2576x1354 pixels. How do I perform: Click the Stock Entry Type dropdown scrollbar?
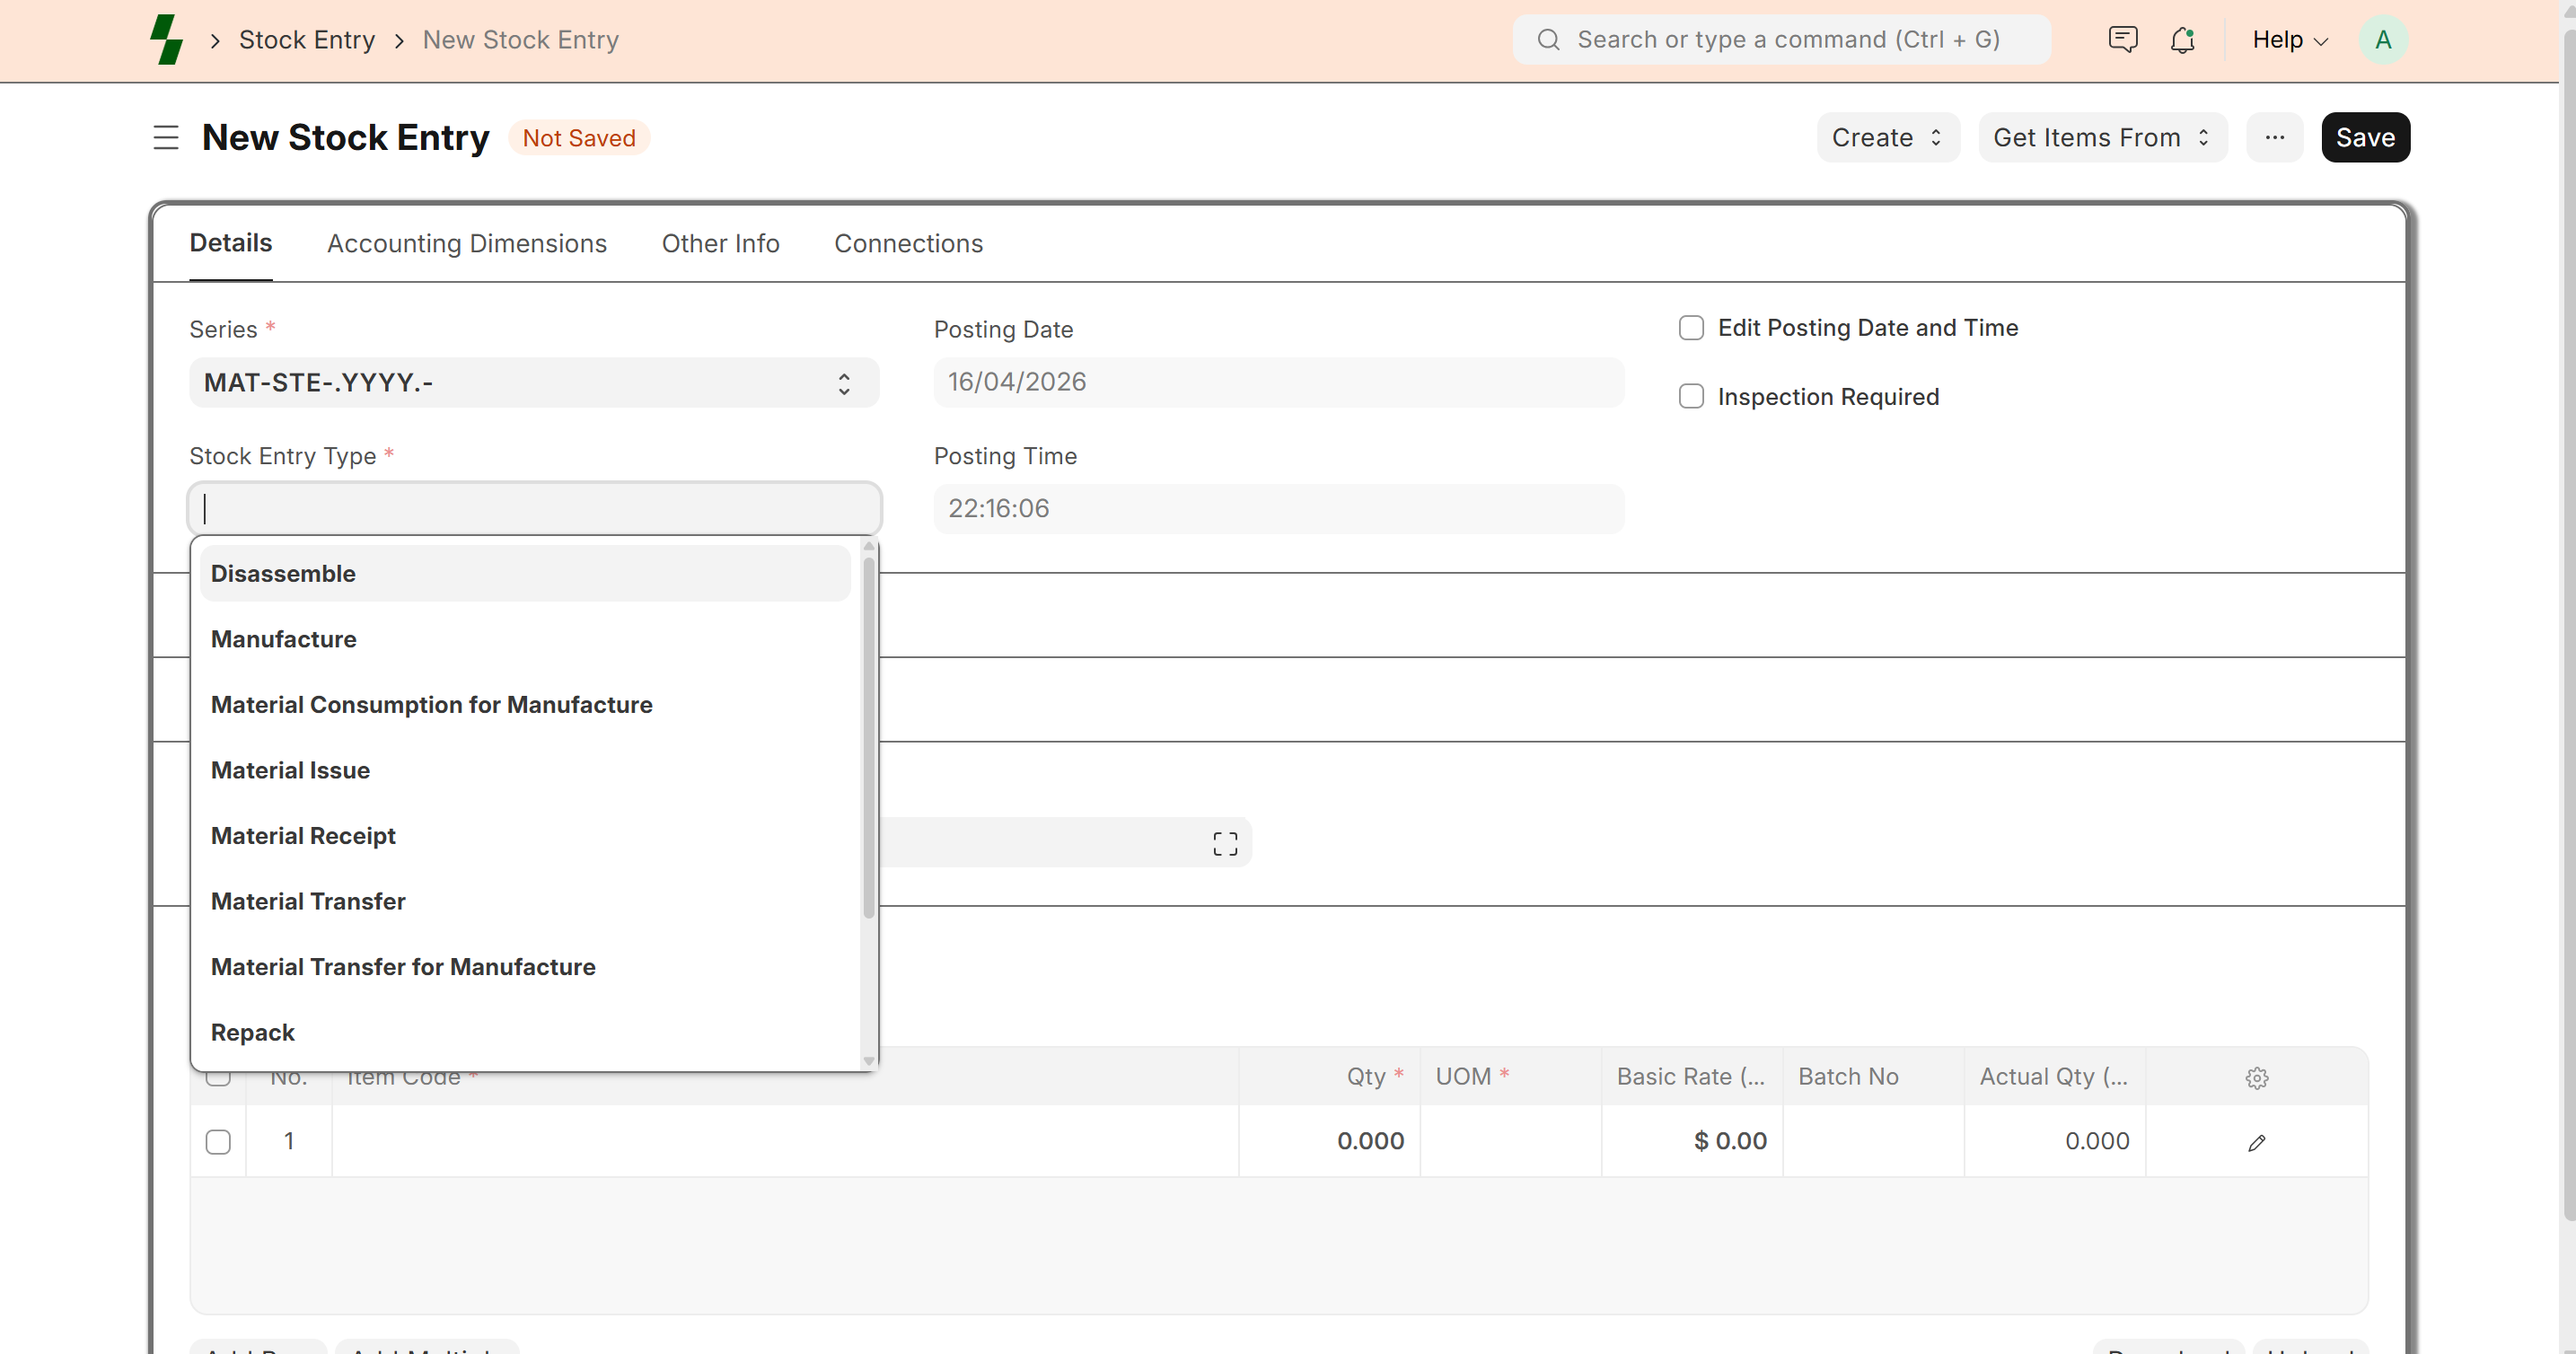tap(868, 740)
